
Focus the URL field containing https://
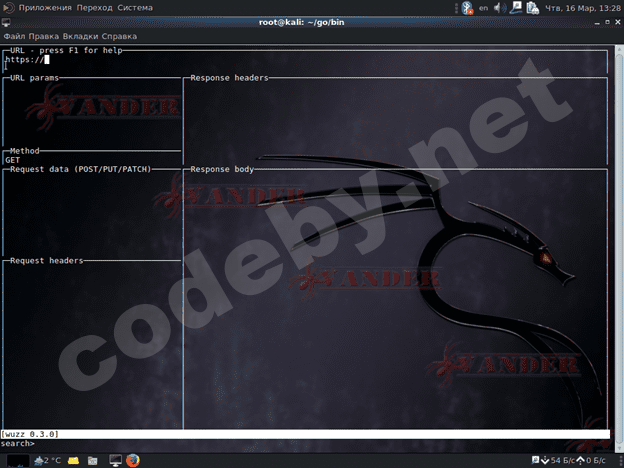pos(305,60)
